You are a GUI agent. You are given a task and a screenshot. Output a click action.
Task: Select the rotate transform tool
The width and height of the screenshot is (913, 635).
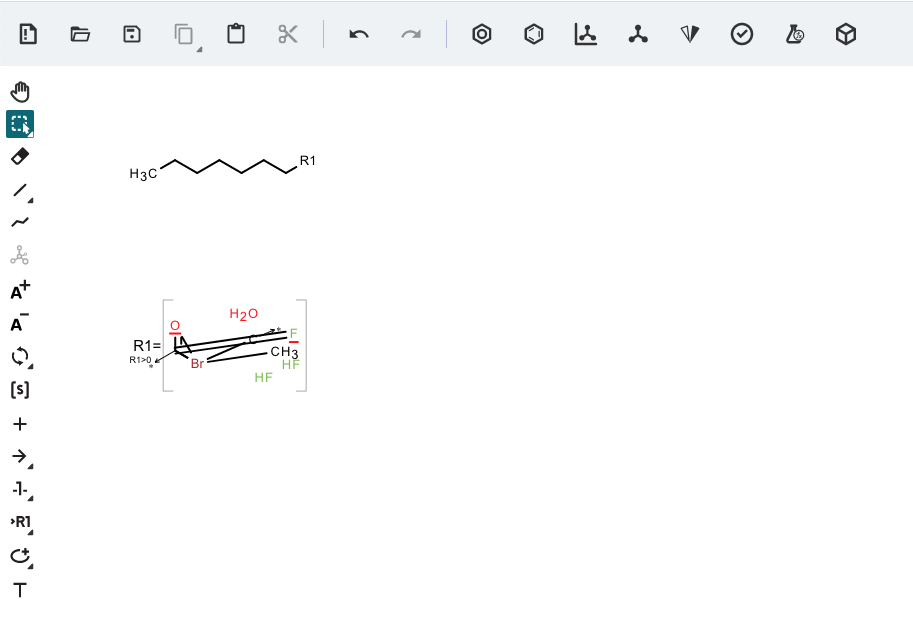click(20, 356)
